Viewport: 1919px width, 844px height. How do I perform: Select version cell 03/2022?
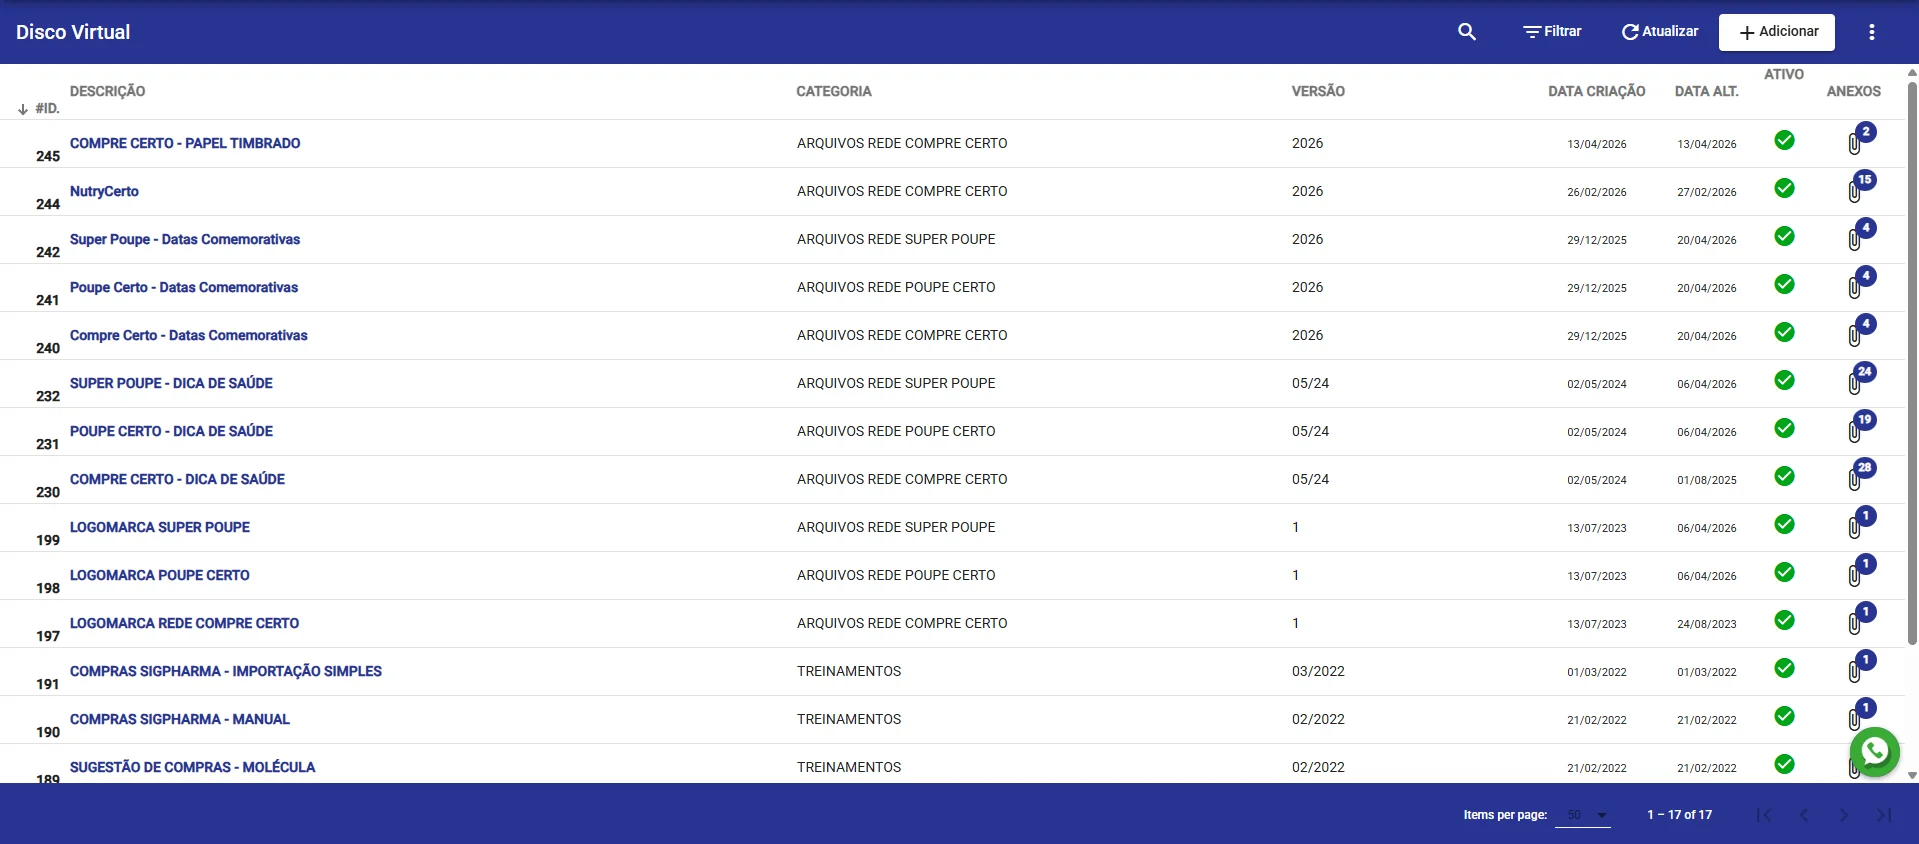1318,671
